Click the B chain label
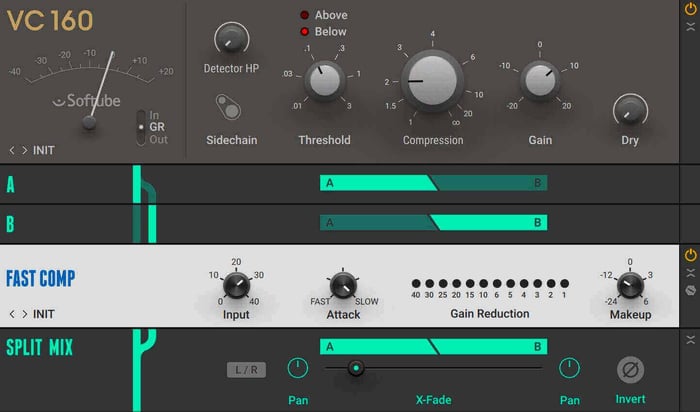700x412 pixels. (x=10, y=224)
